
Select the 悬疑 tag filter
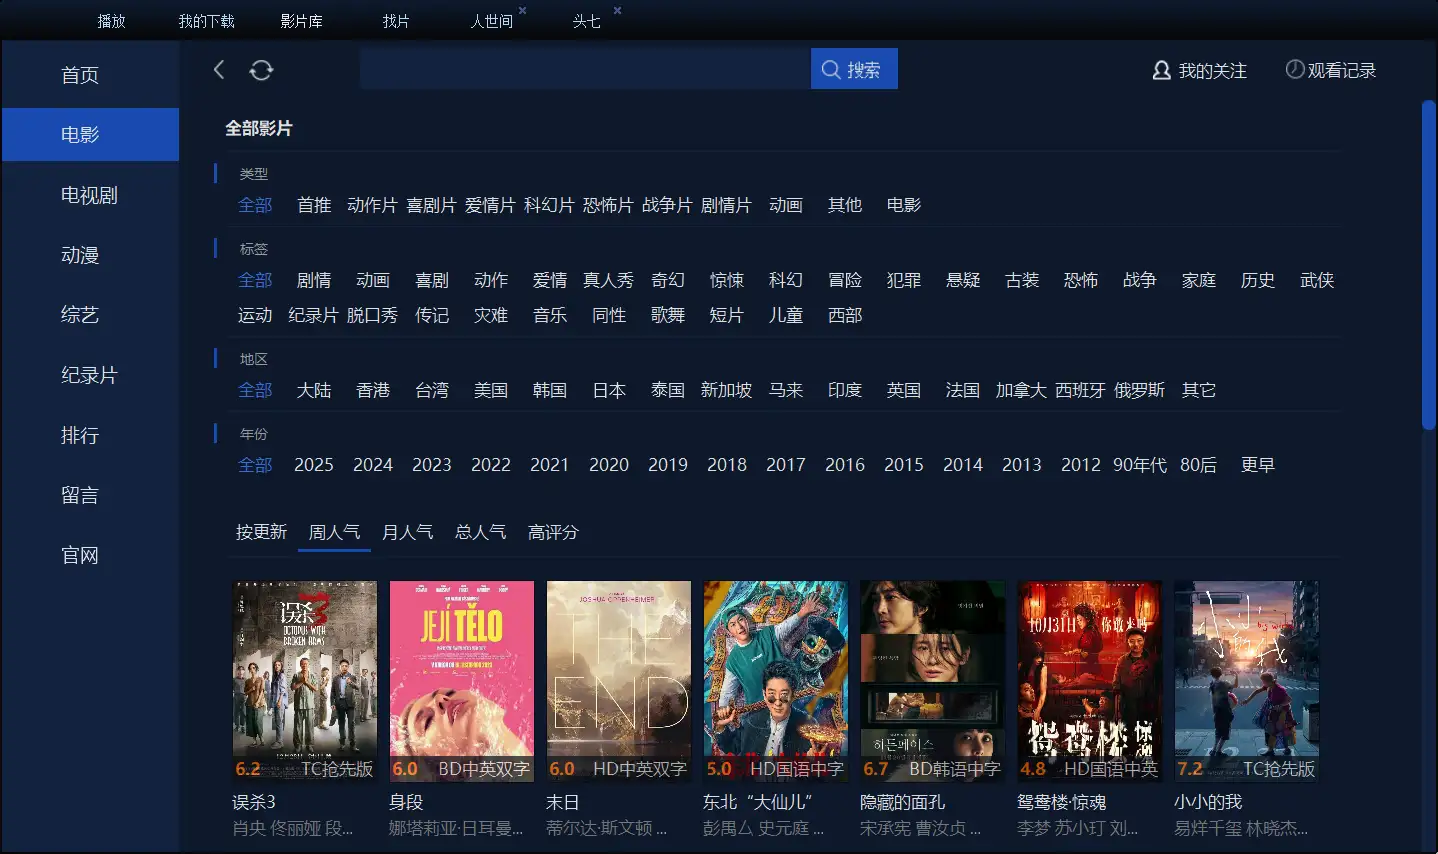click(x=963, y=280)
